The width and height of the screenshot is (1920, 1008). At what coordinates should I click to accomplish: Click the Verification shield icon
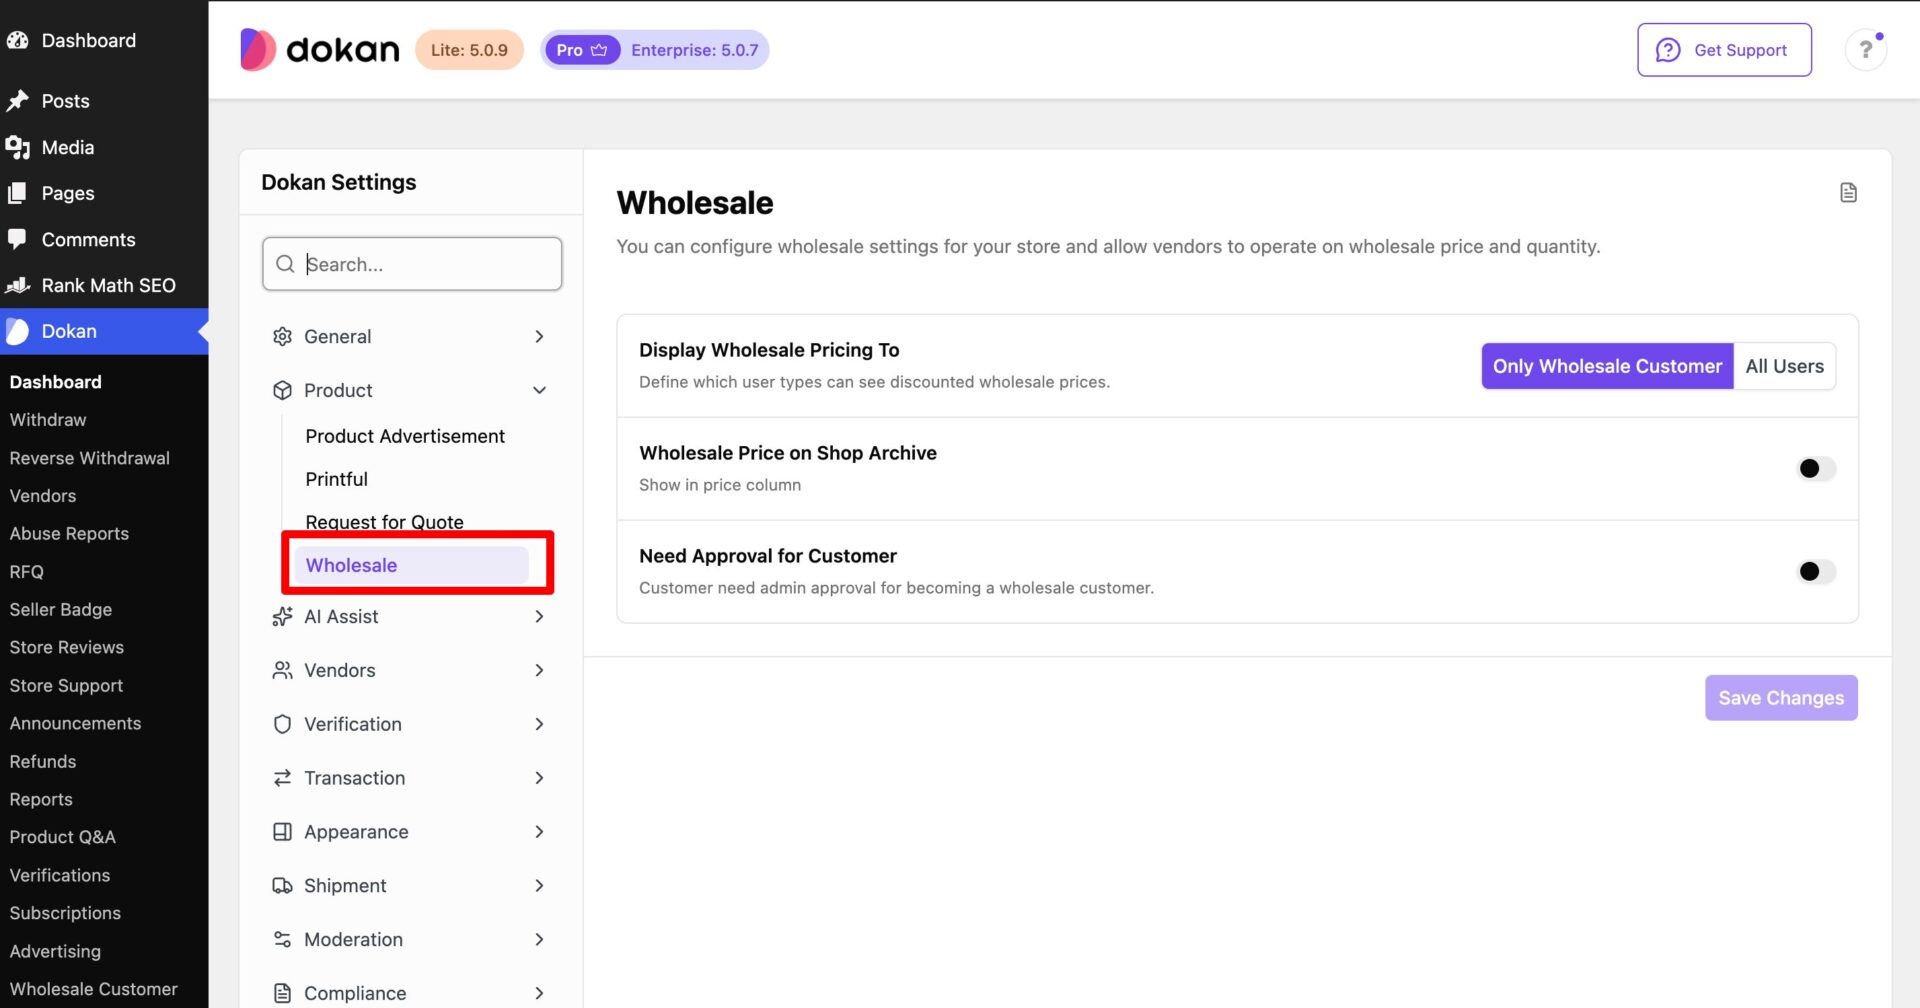coord(282,725)
